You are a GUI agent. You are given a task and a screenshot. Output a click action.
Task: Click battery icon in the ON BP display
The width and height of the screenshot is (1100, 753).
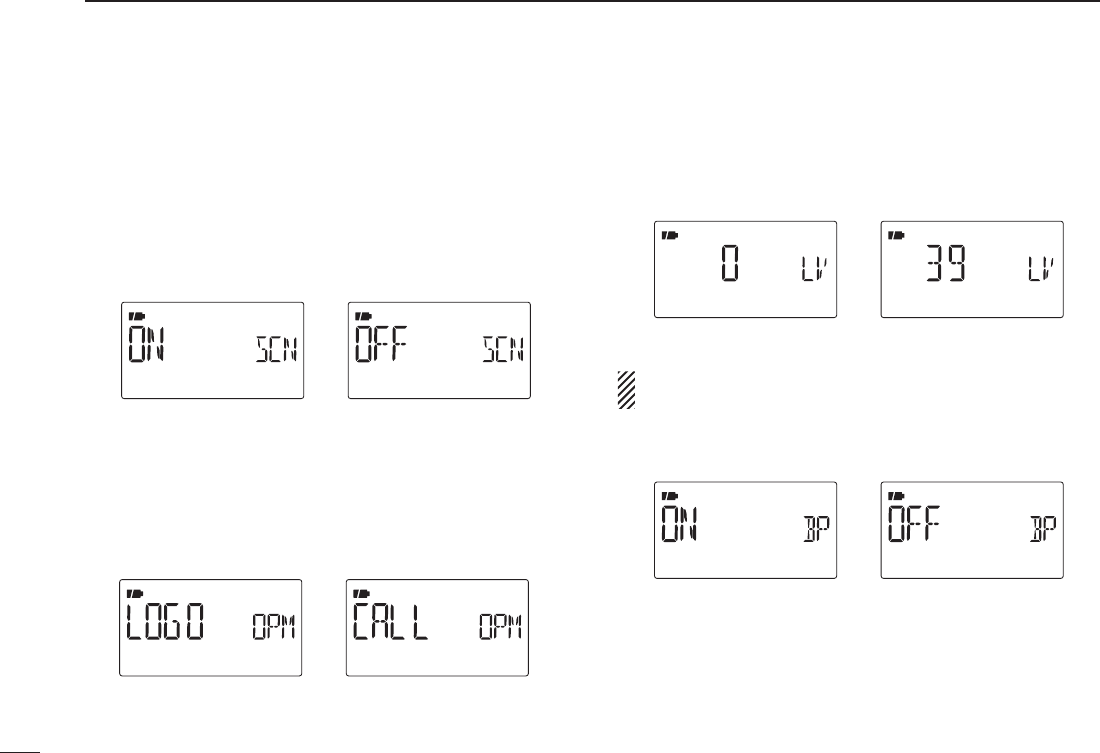point(670,495)
